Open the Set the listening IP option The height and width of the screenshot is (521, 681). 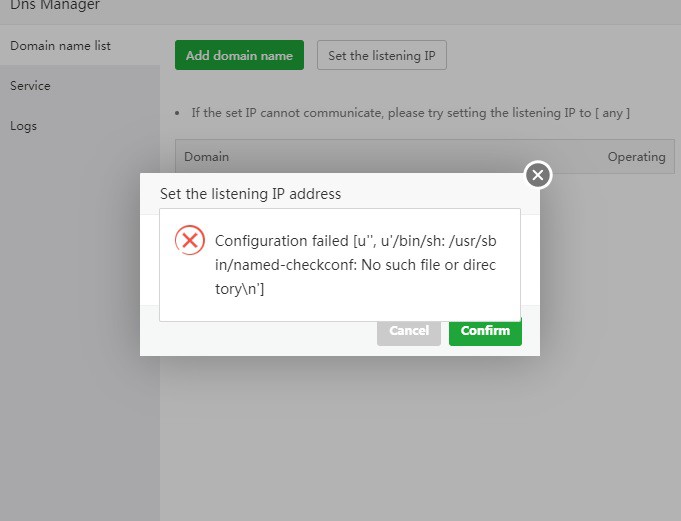[x=381, y=55]
